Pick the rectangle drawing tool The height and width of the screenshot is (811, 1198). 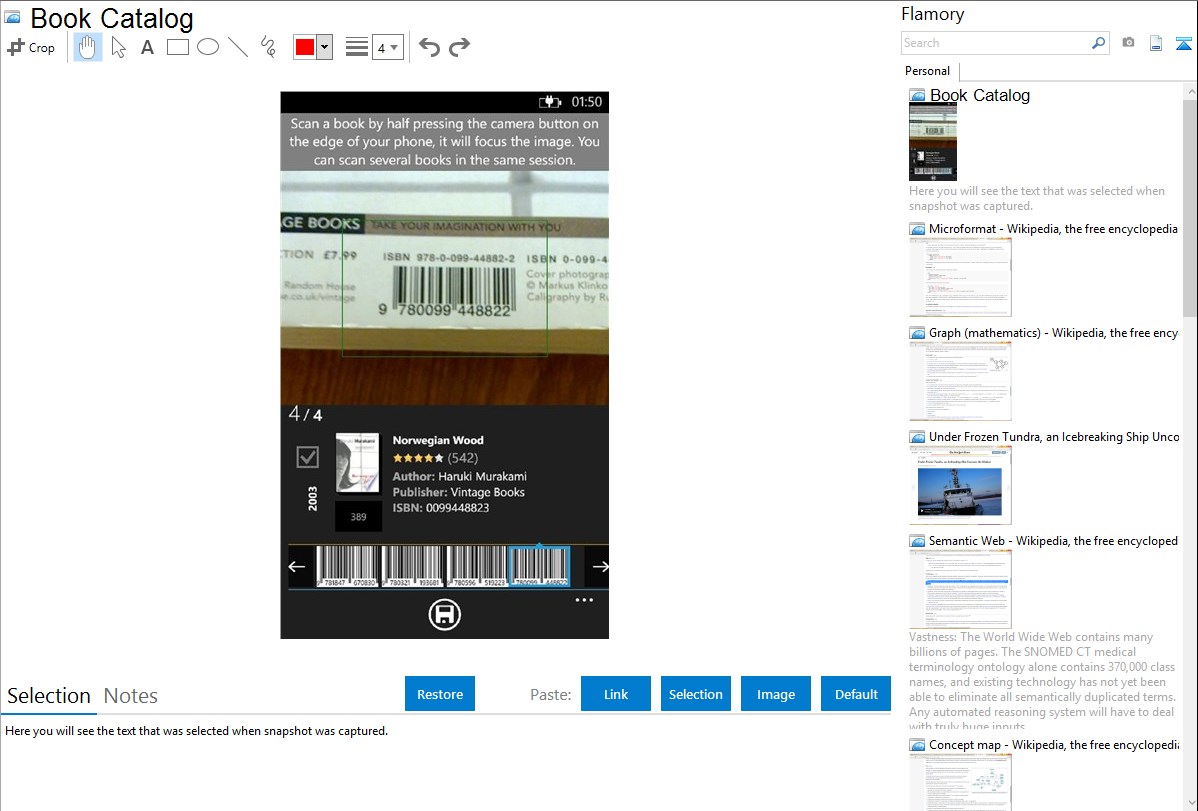[178, 47]
